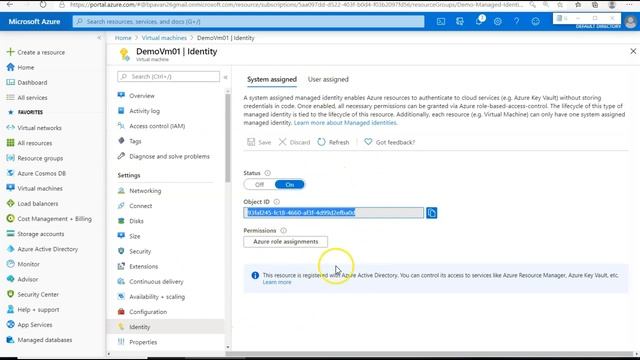Open Access control (IAM) item

[151, 126]
